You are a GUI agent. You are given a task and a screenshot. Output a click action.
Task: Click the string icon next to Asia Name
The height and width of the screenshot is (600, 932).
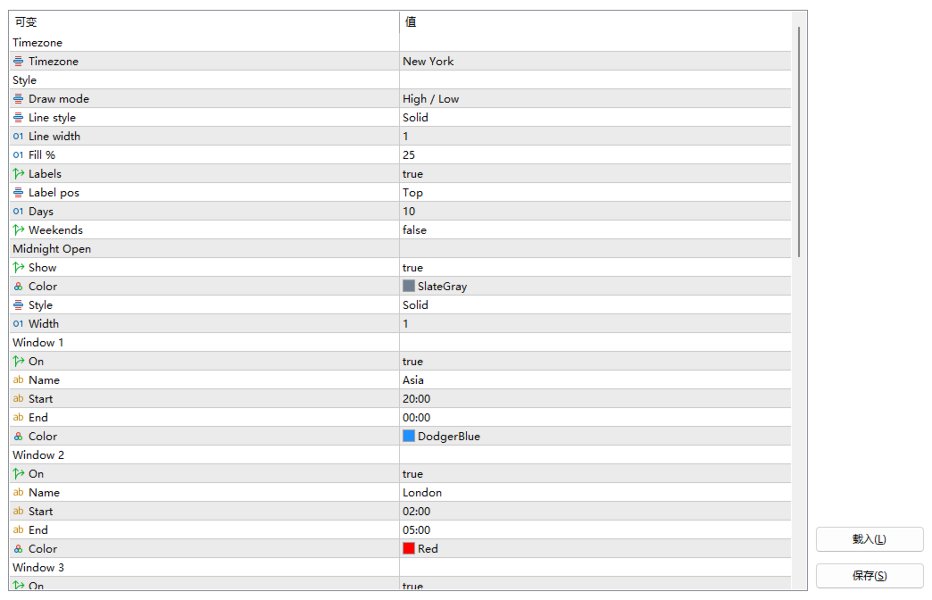[x=18, y=380]
